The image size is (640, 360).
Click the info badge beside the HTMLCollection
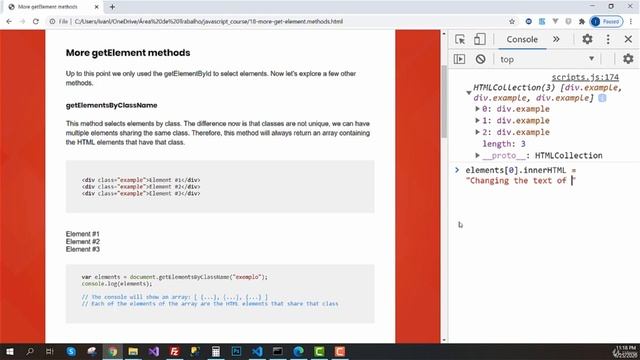(x=602, y=98)
